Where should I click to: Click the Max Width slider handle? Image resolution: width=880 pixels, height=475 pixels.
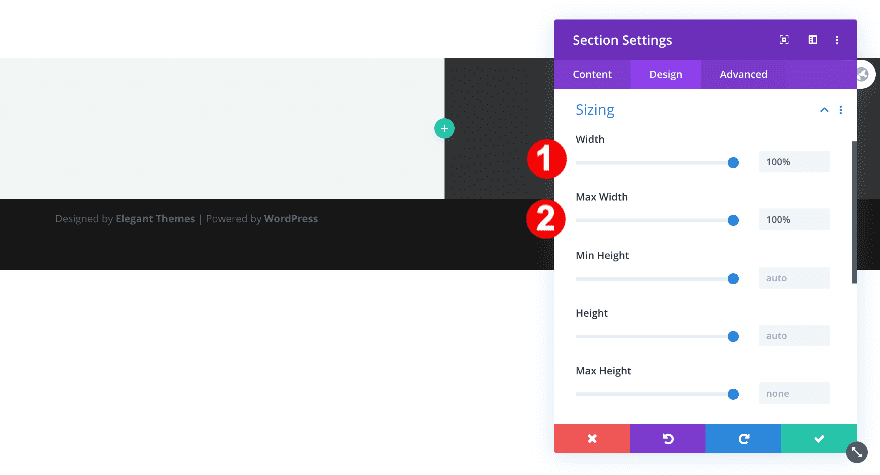pos(733,220)
